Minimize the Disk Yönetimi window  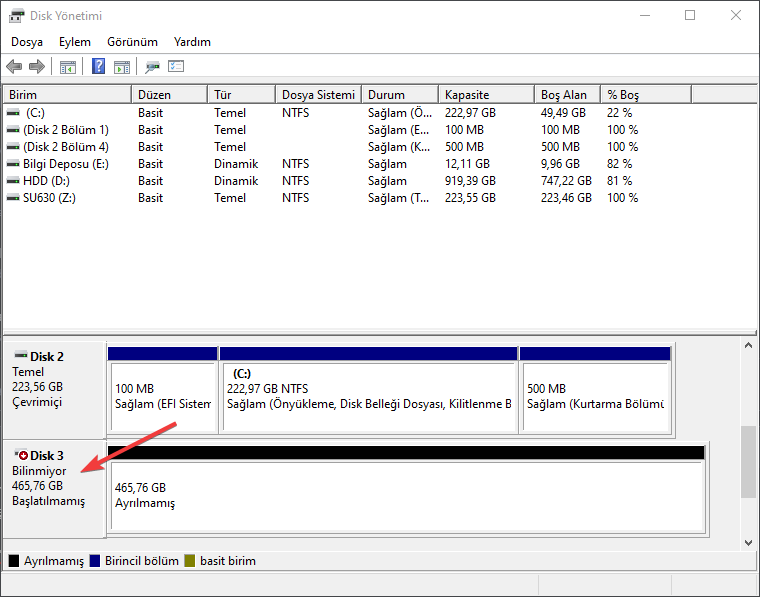pyautogui.click(x=645, y=16)
